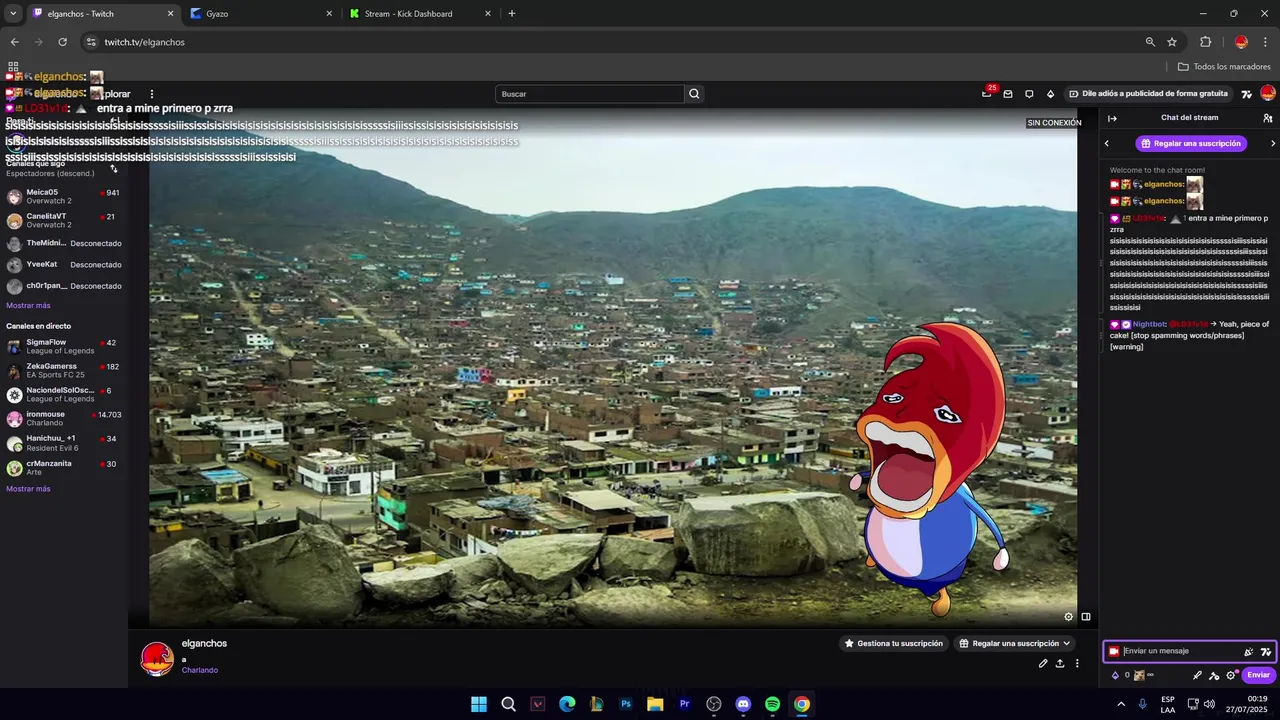Open video player settings gear
Screen dimensions: 1280x720
(1069, 617)
